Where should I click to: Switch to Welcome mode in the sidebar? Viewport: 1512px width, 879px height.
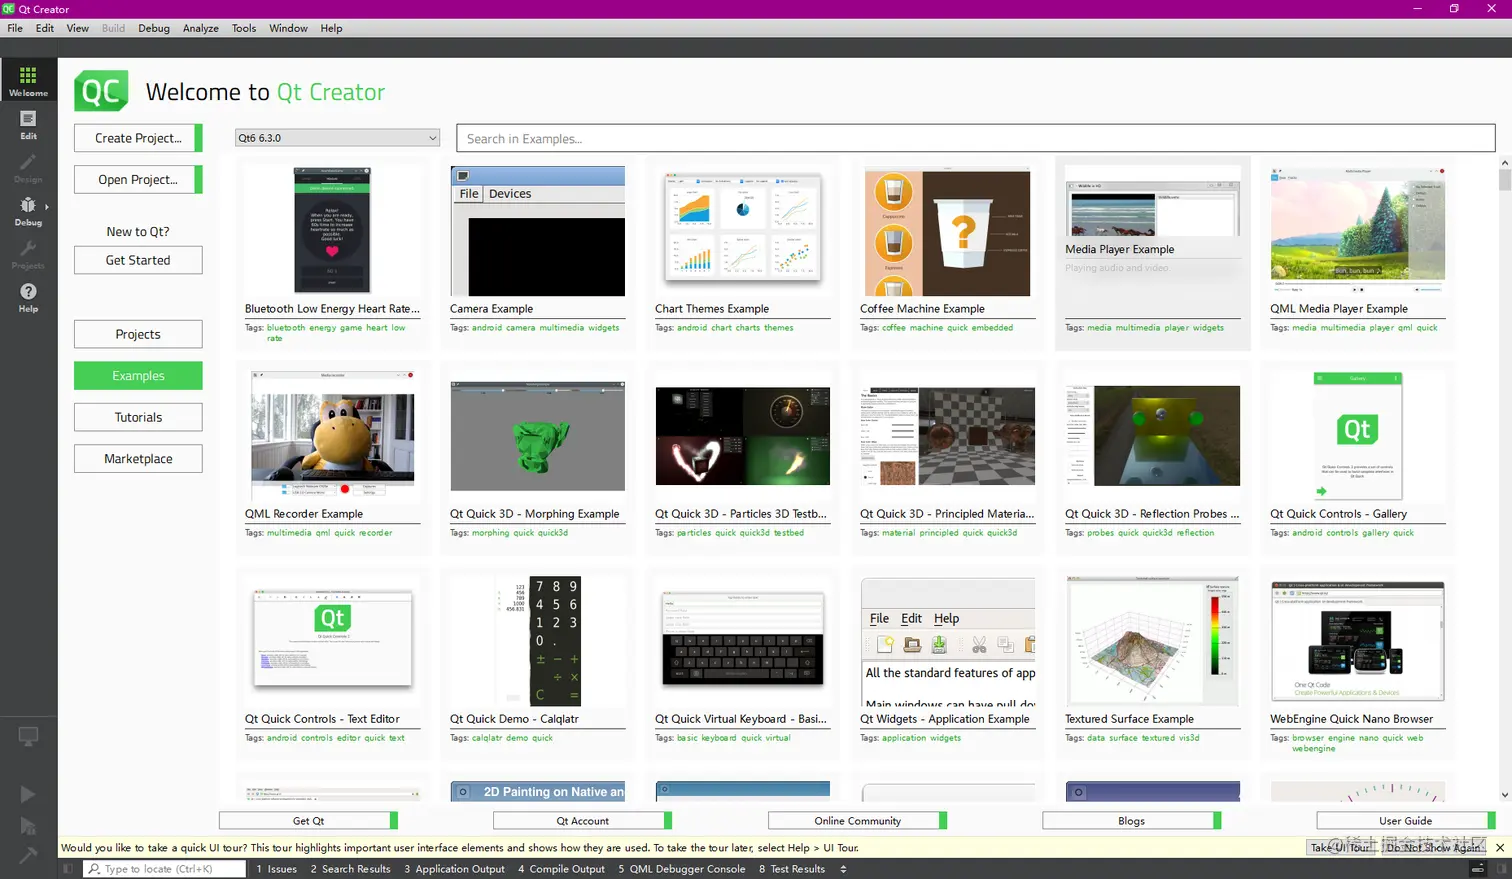28,82
